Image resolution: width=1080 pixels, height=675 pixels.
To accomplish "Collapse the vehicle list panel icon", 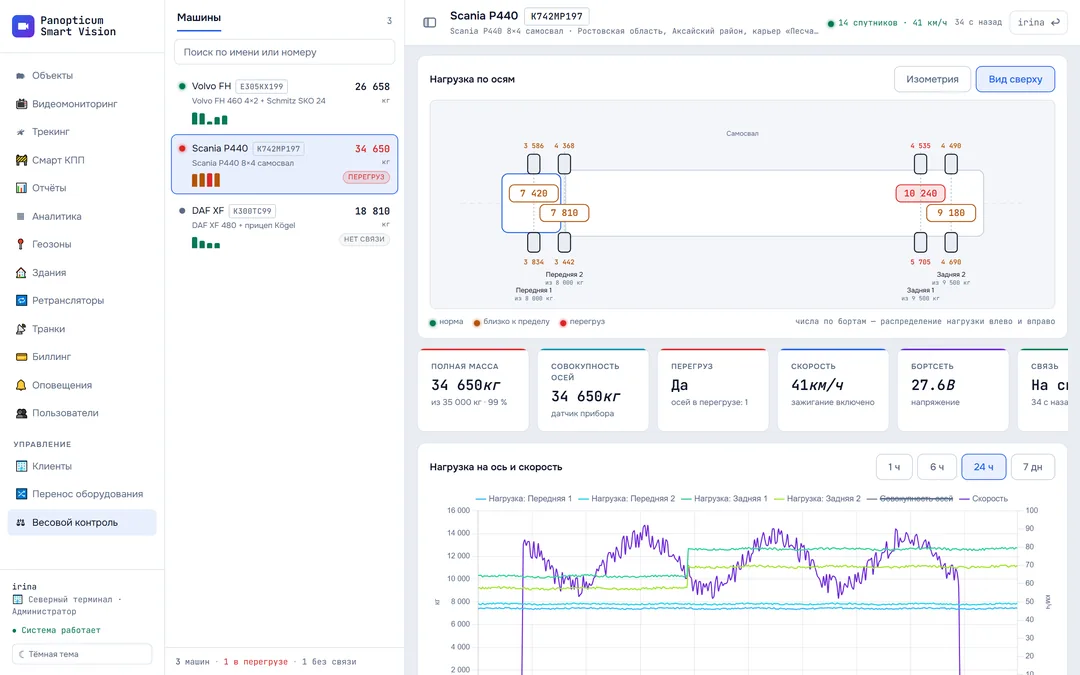I will [x=430, y=23].
